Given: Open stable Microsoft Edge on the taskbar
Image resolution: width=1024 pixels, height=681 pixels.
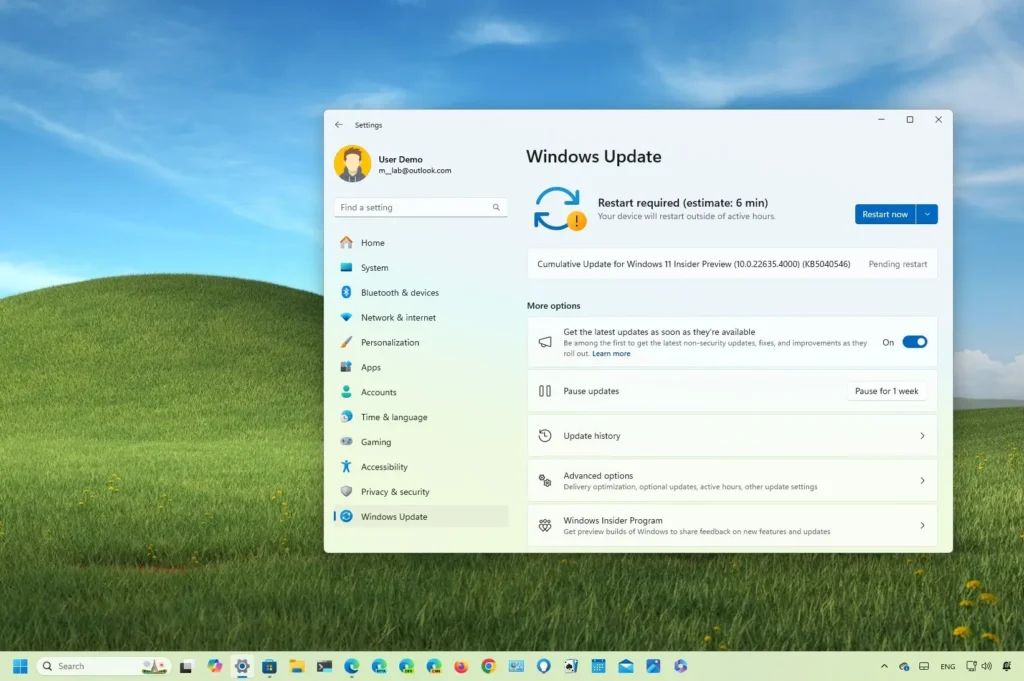Looking at the screenshot, I should pos(352,666).
